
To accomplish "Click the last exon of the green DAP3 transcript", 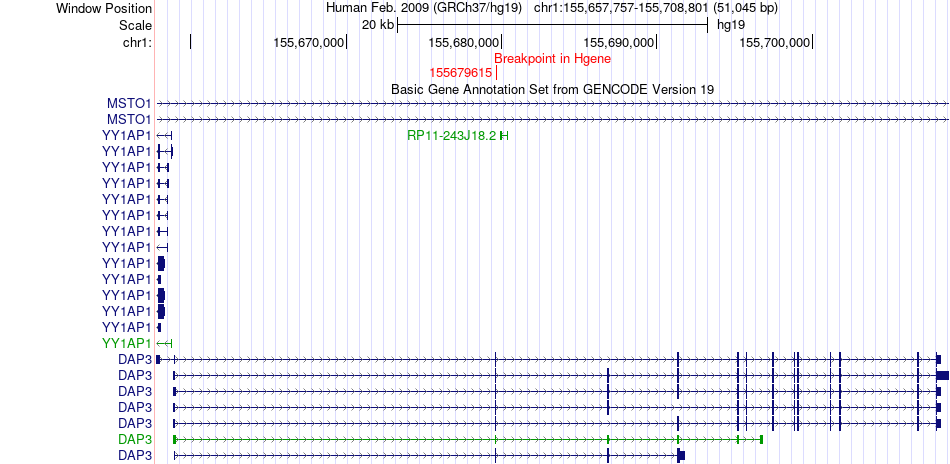I will click(761, 439).
